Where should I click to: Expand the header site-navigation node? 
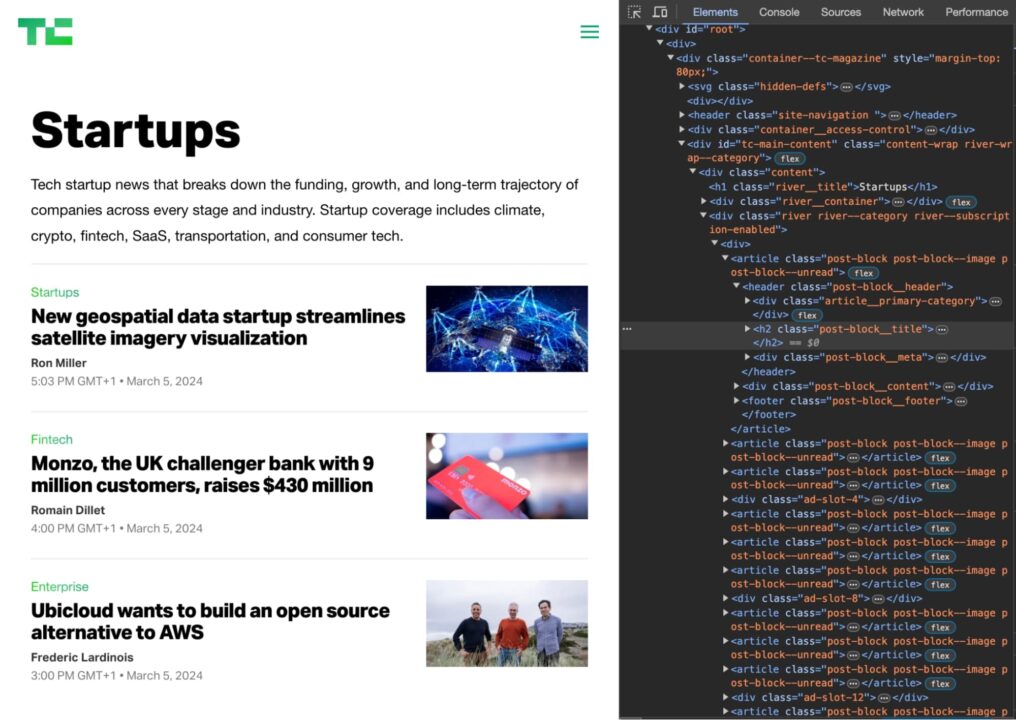682,115
